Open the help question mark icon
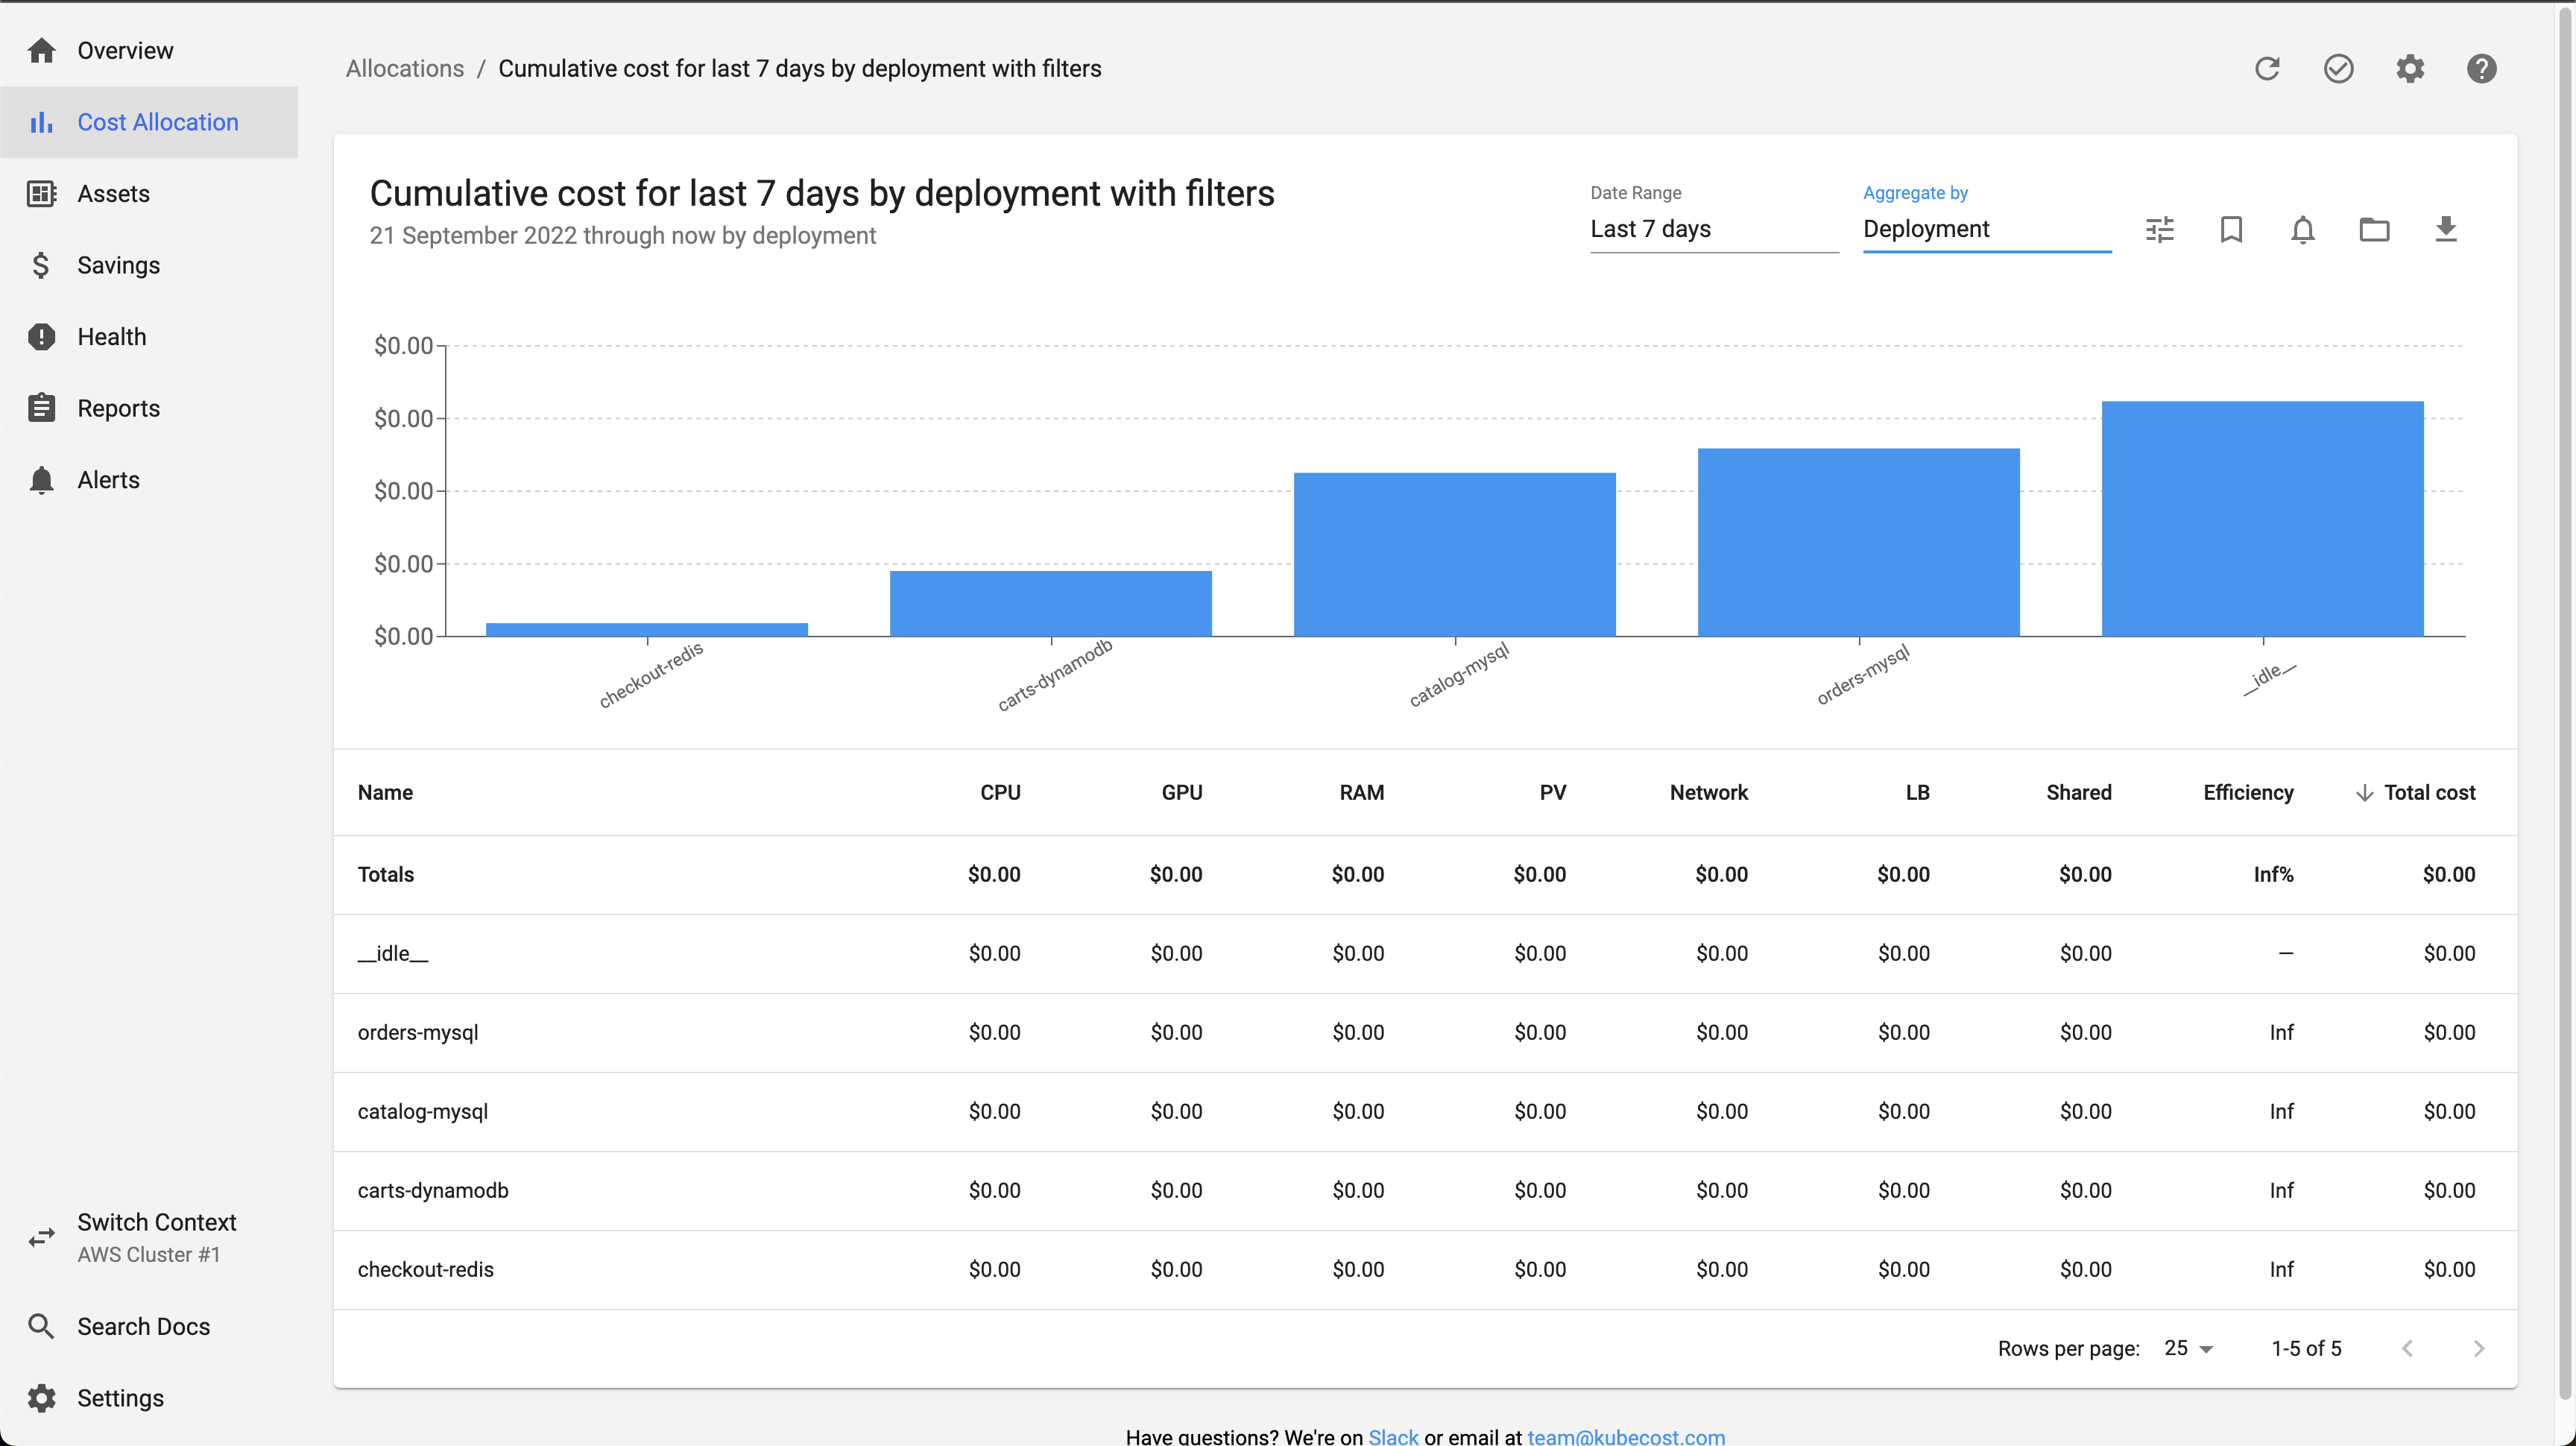 pyautogui.click(x=2481, y=68)
